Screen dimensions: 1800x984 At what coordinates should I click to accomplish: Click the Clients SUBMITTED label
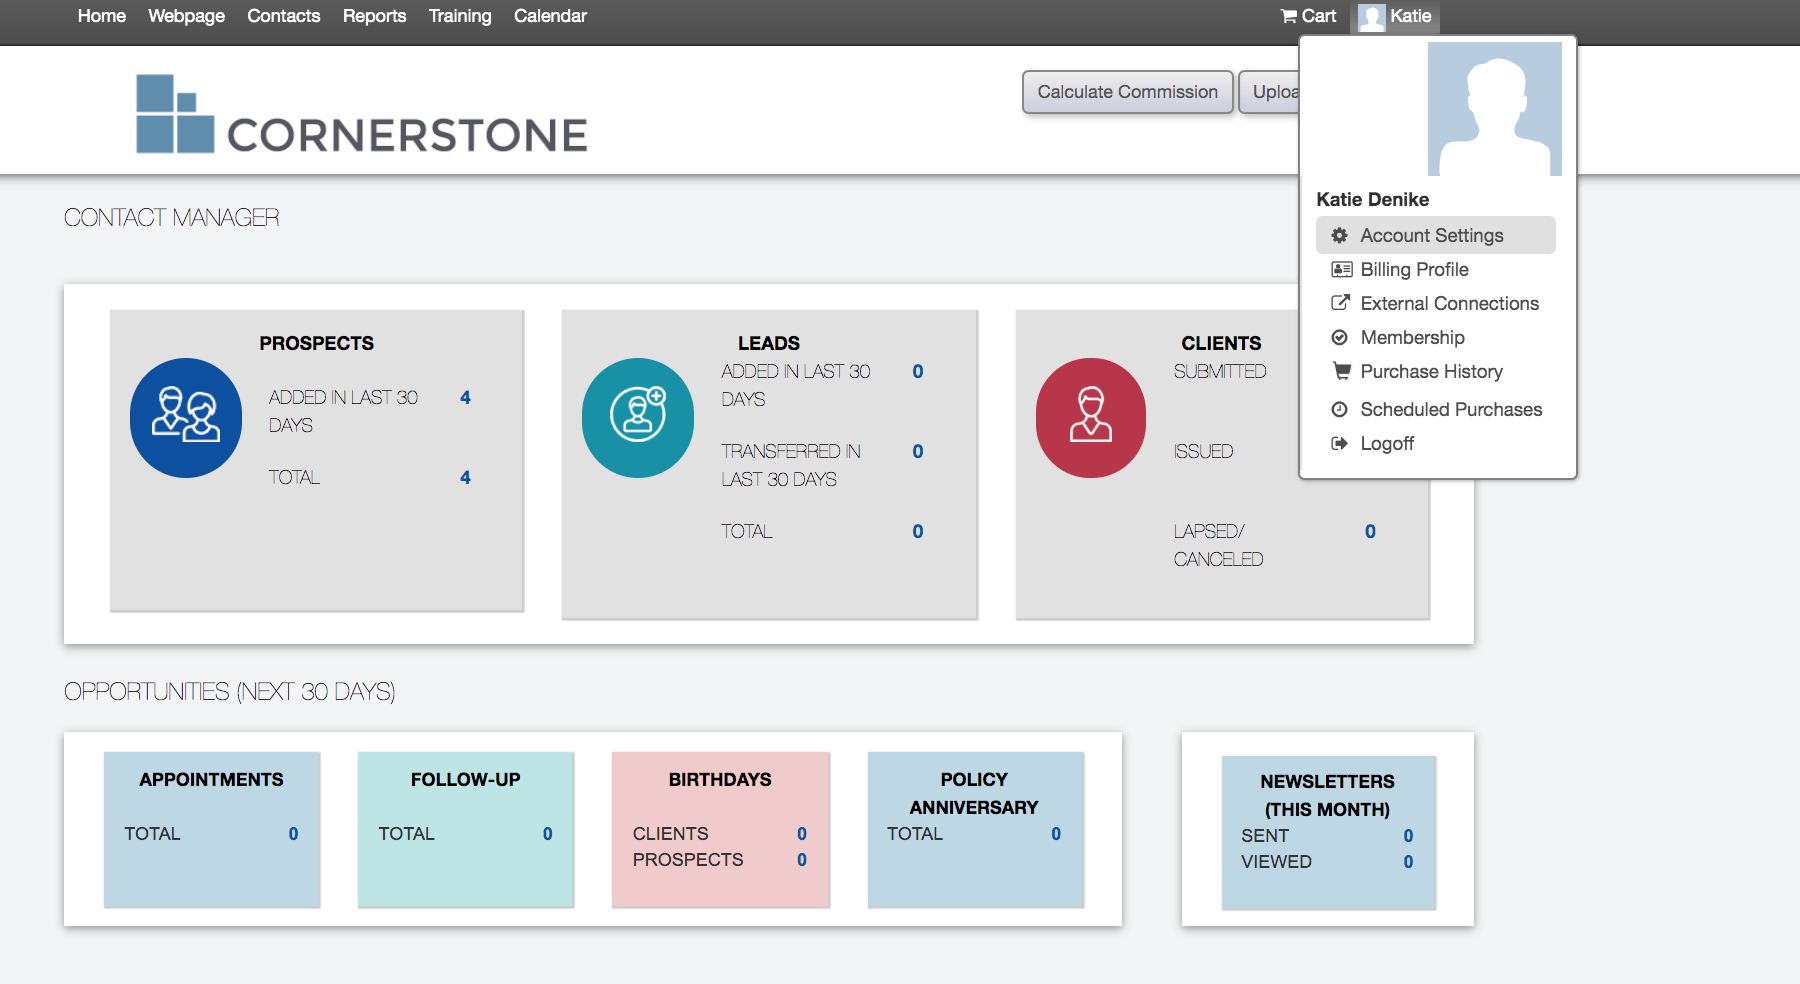1220,371
